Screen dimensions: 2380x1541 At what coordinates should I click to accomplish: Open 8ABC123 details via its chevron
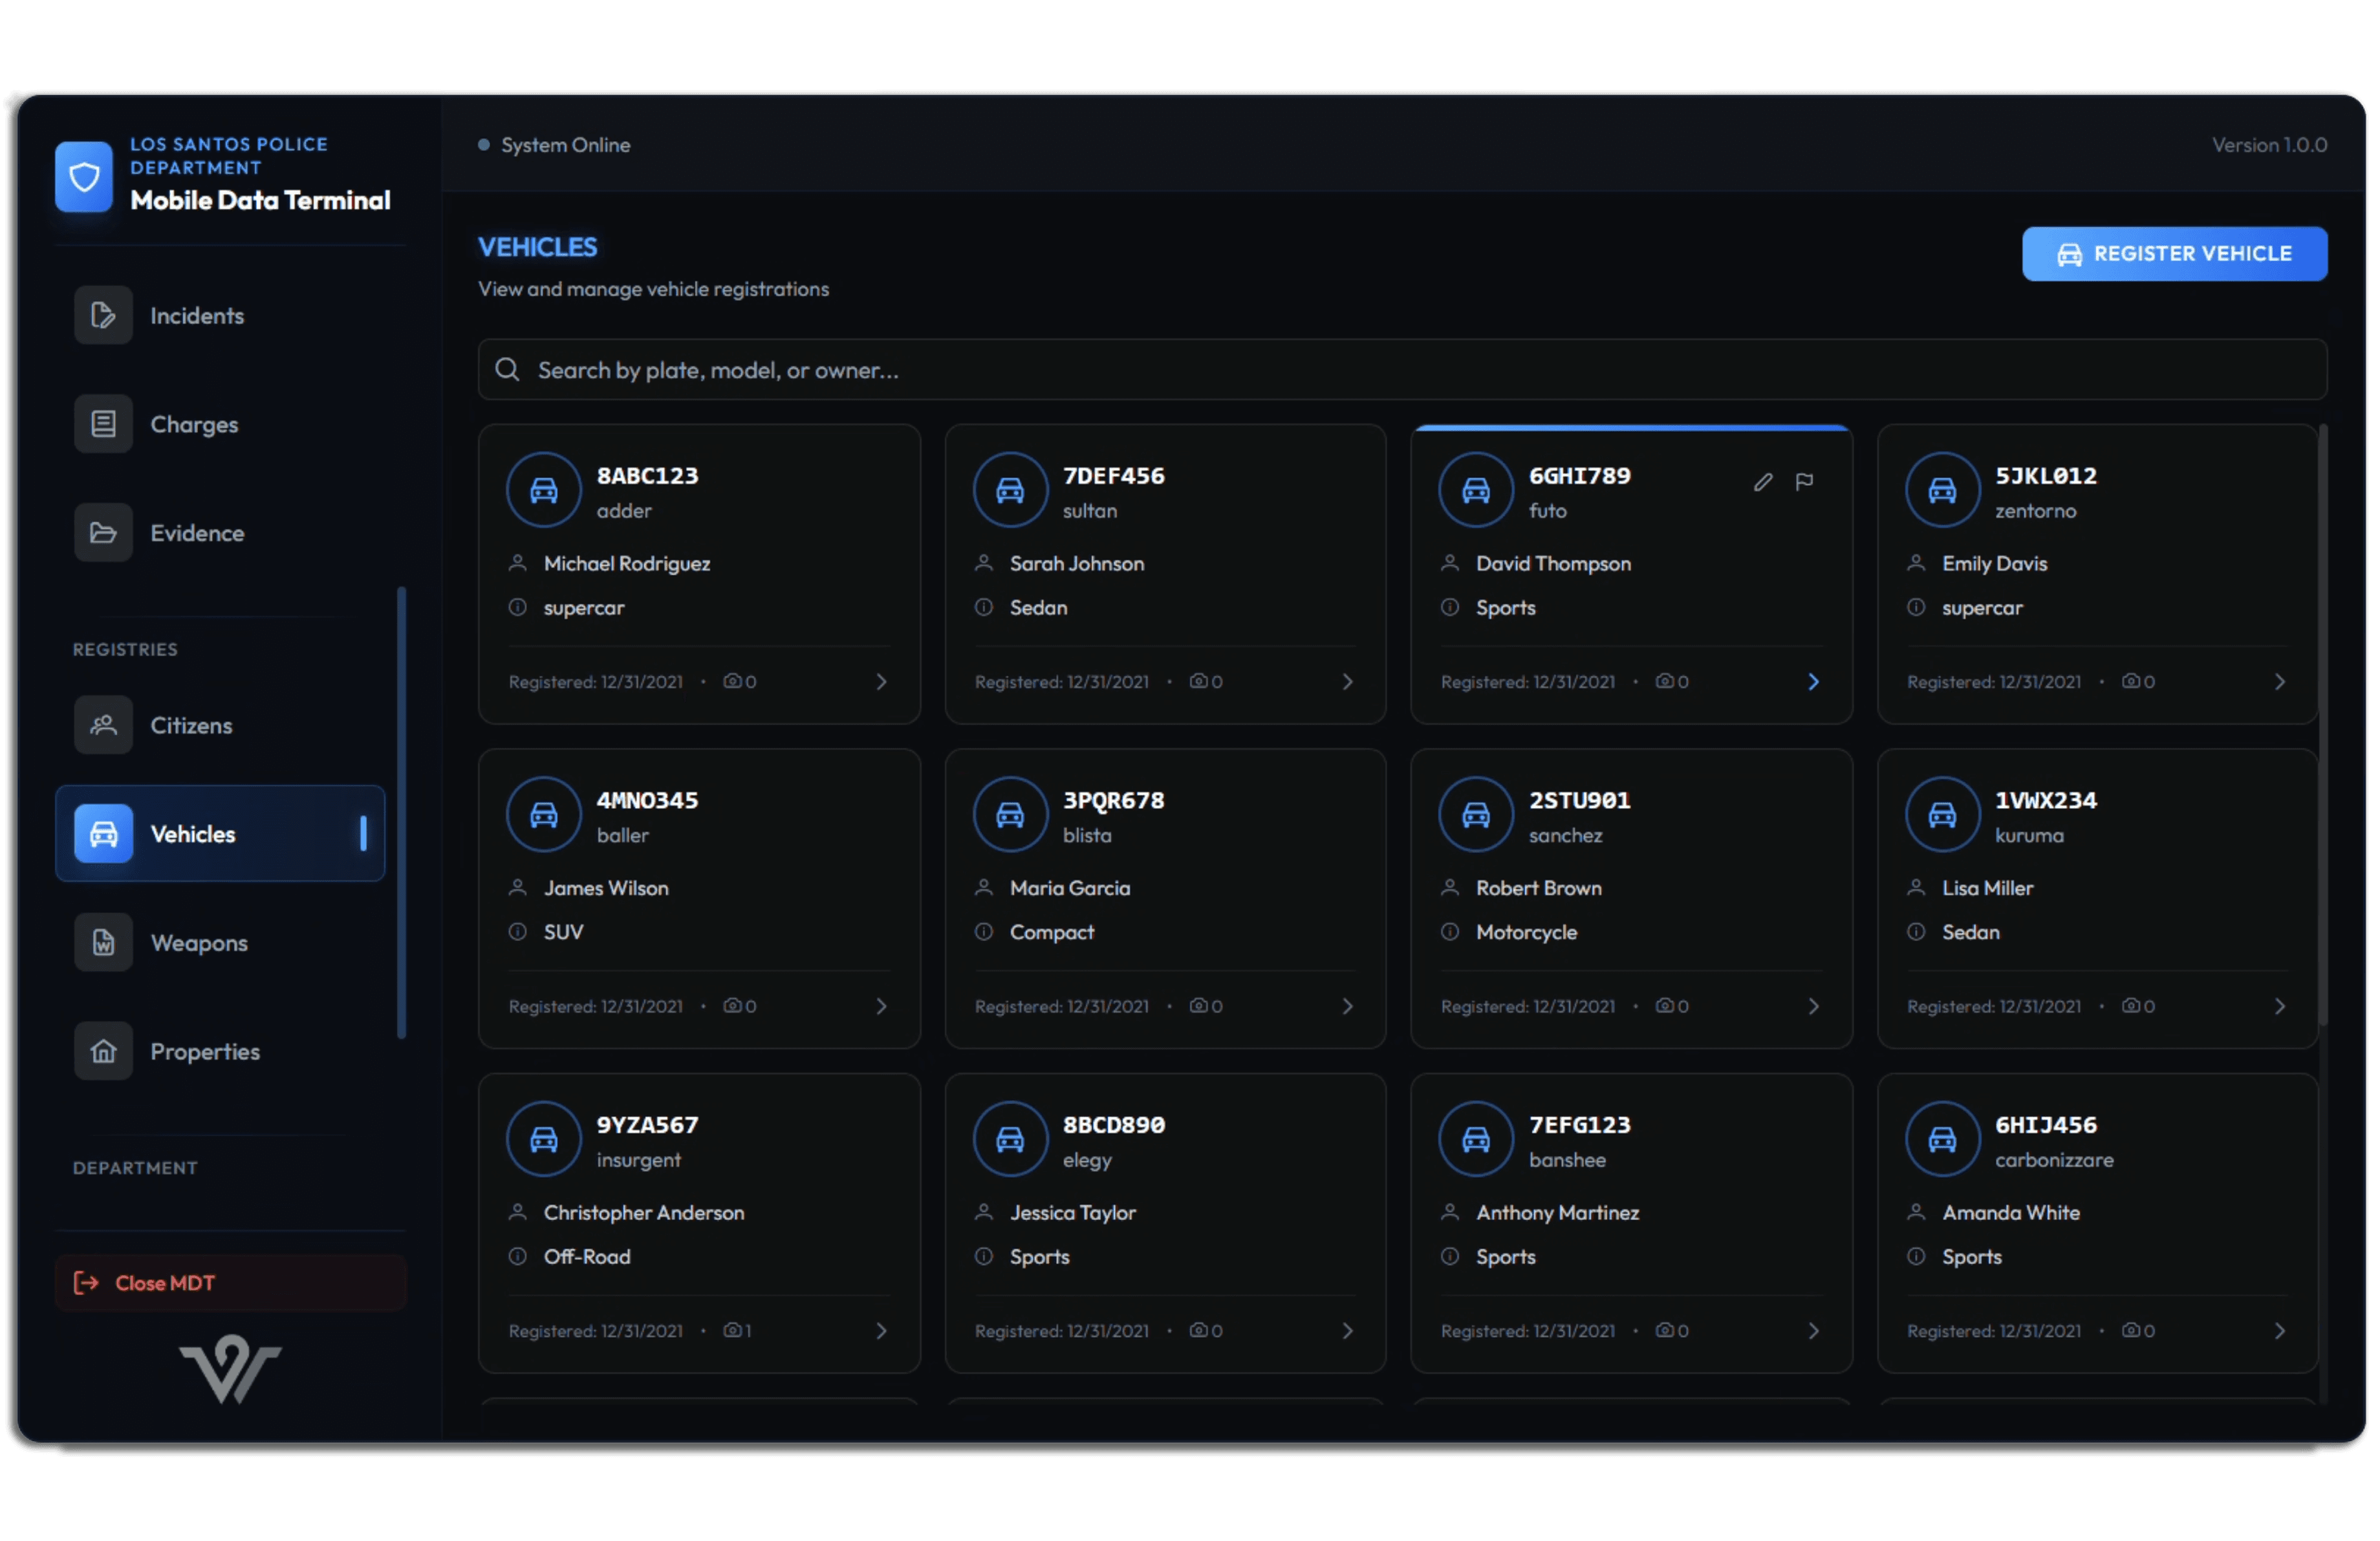click(x=881, y=682)
